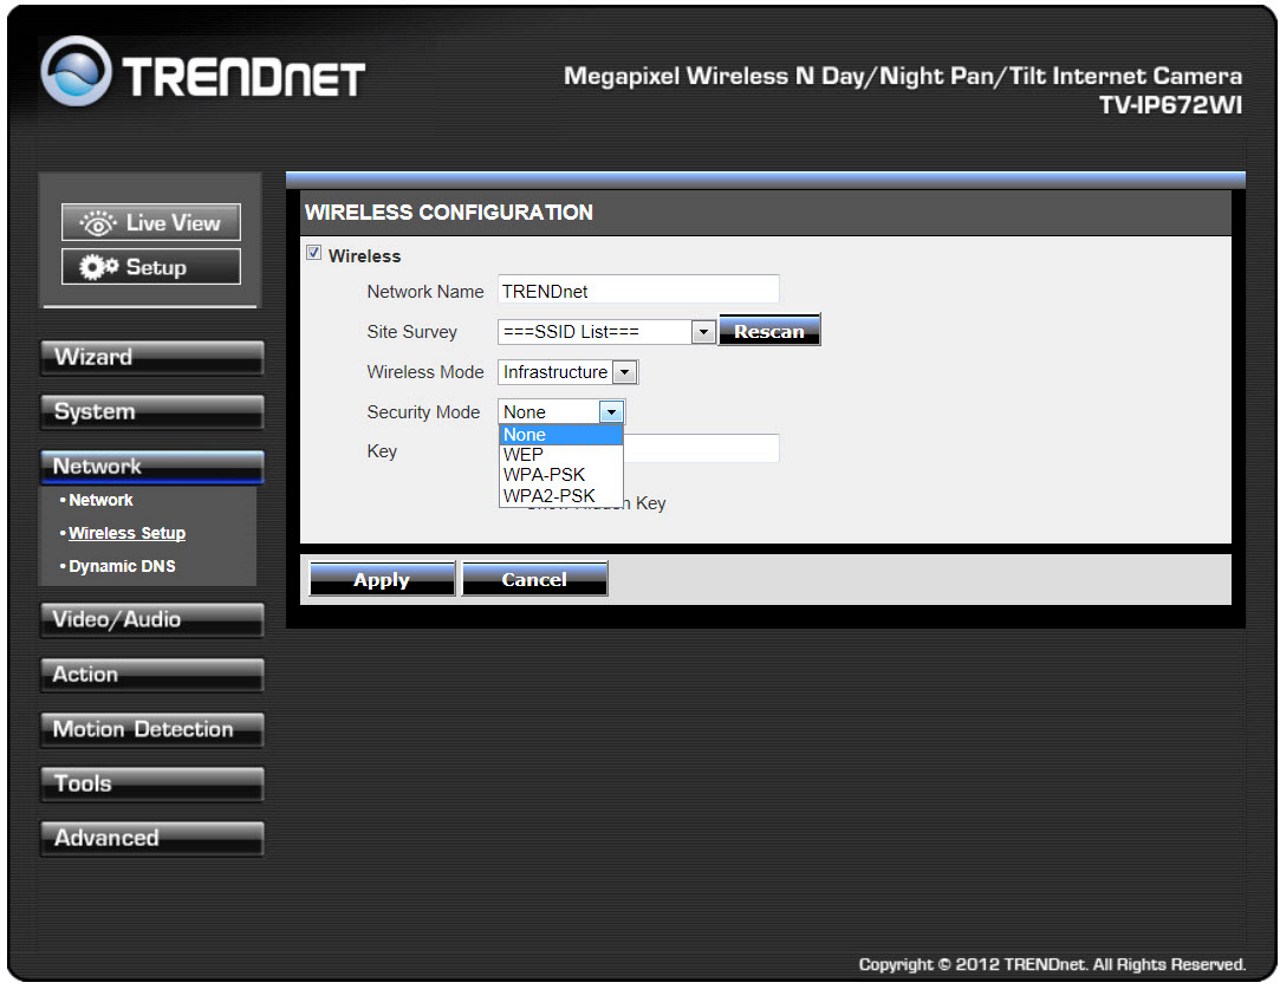Choose WPA-PSK security mode option
1280x989 pixels.
561,475
